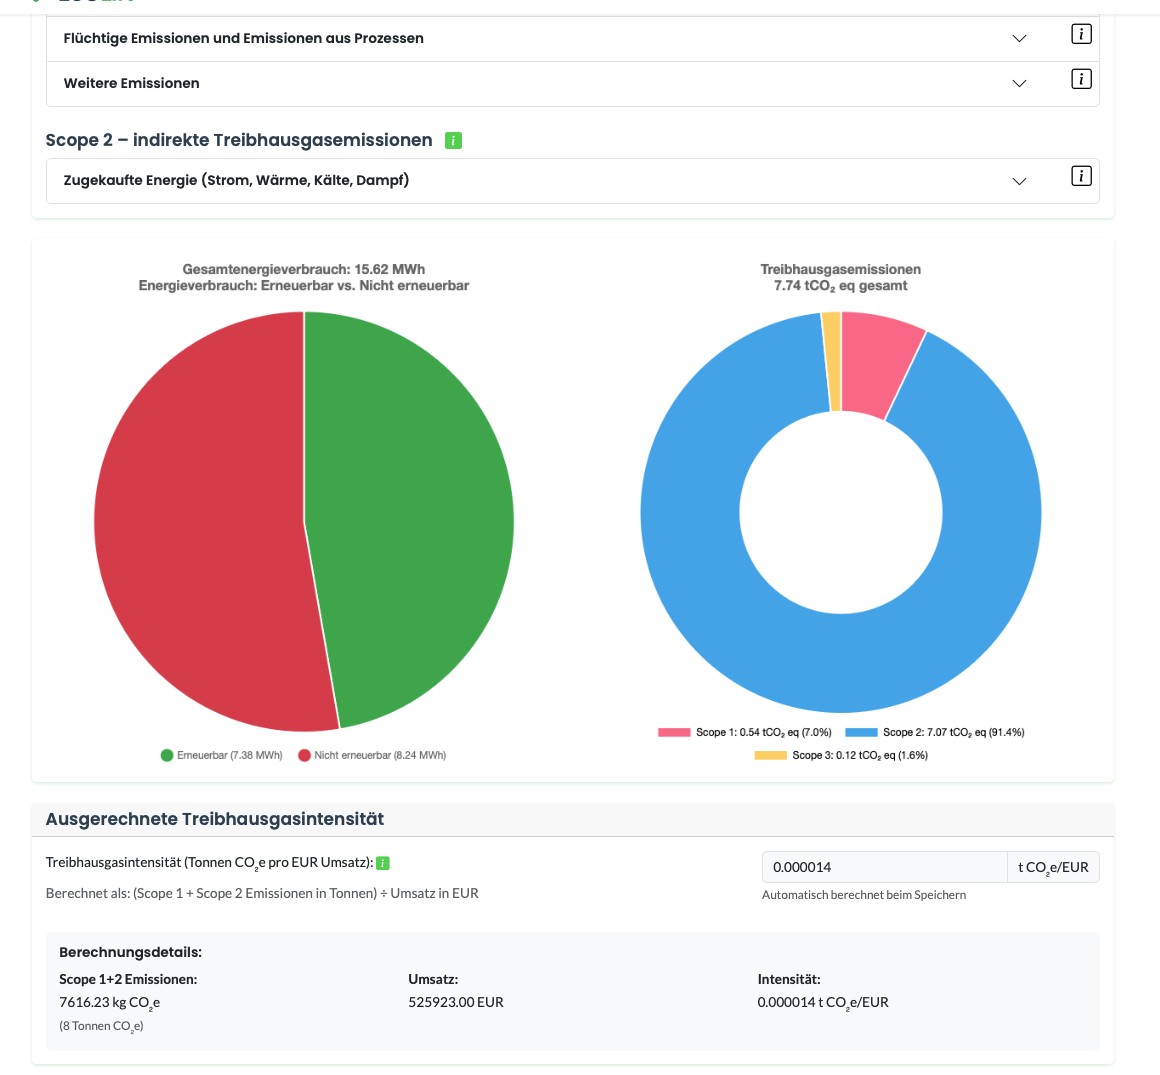Expand the Weitere Emissionen chevron
Viewport: 1160px width, 1075px height.
coord(1019,84)
